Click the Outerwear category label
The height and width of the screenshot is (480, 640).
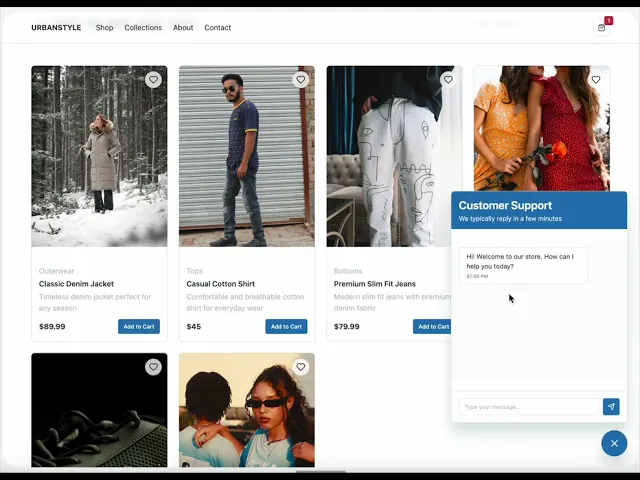(56, 271)
